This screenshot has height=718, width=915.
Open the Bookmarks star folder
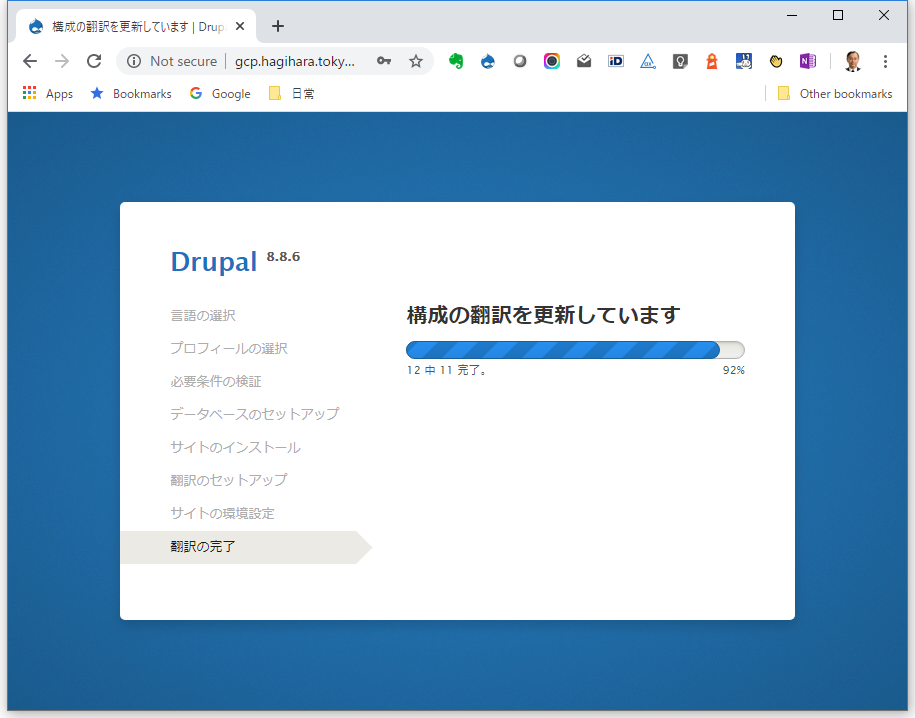131,93
